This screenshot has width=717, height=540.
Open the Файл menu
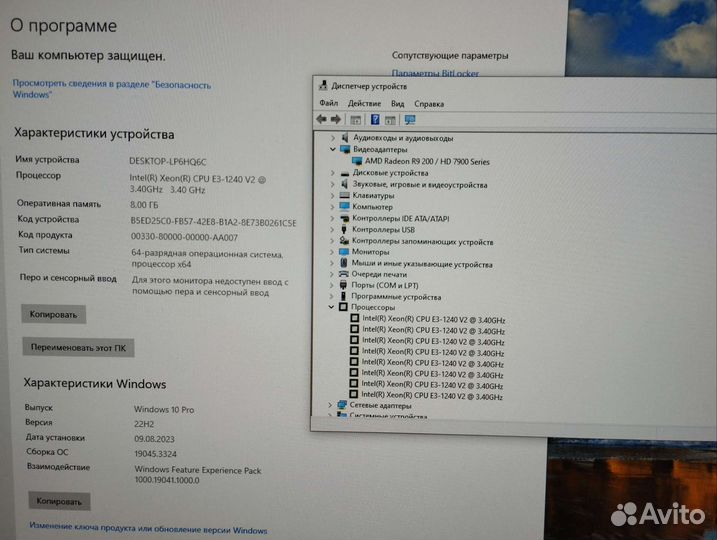pos(328,103)
